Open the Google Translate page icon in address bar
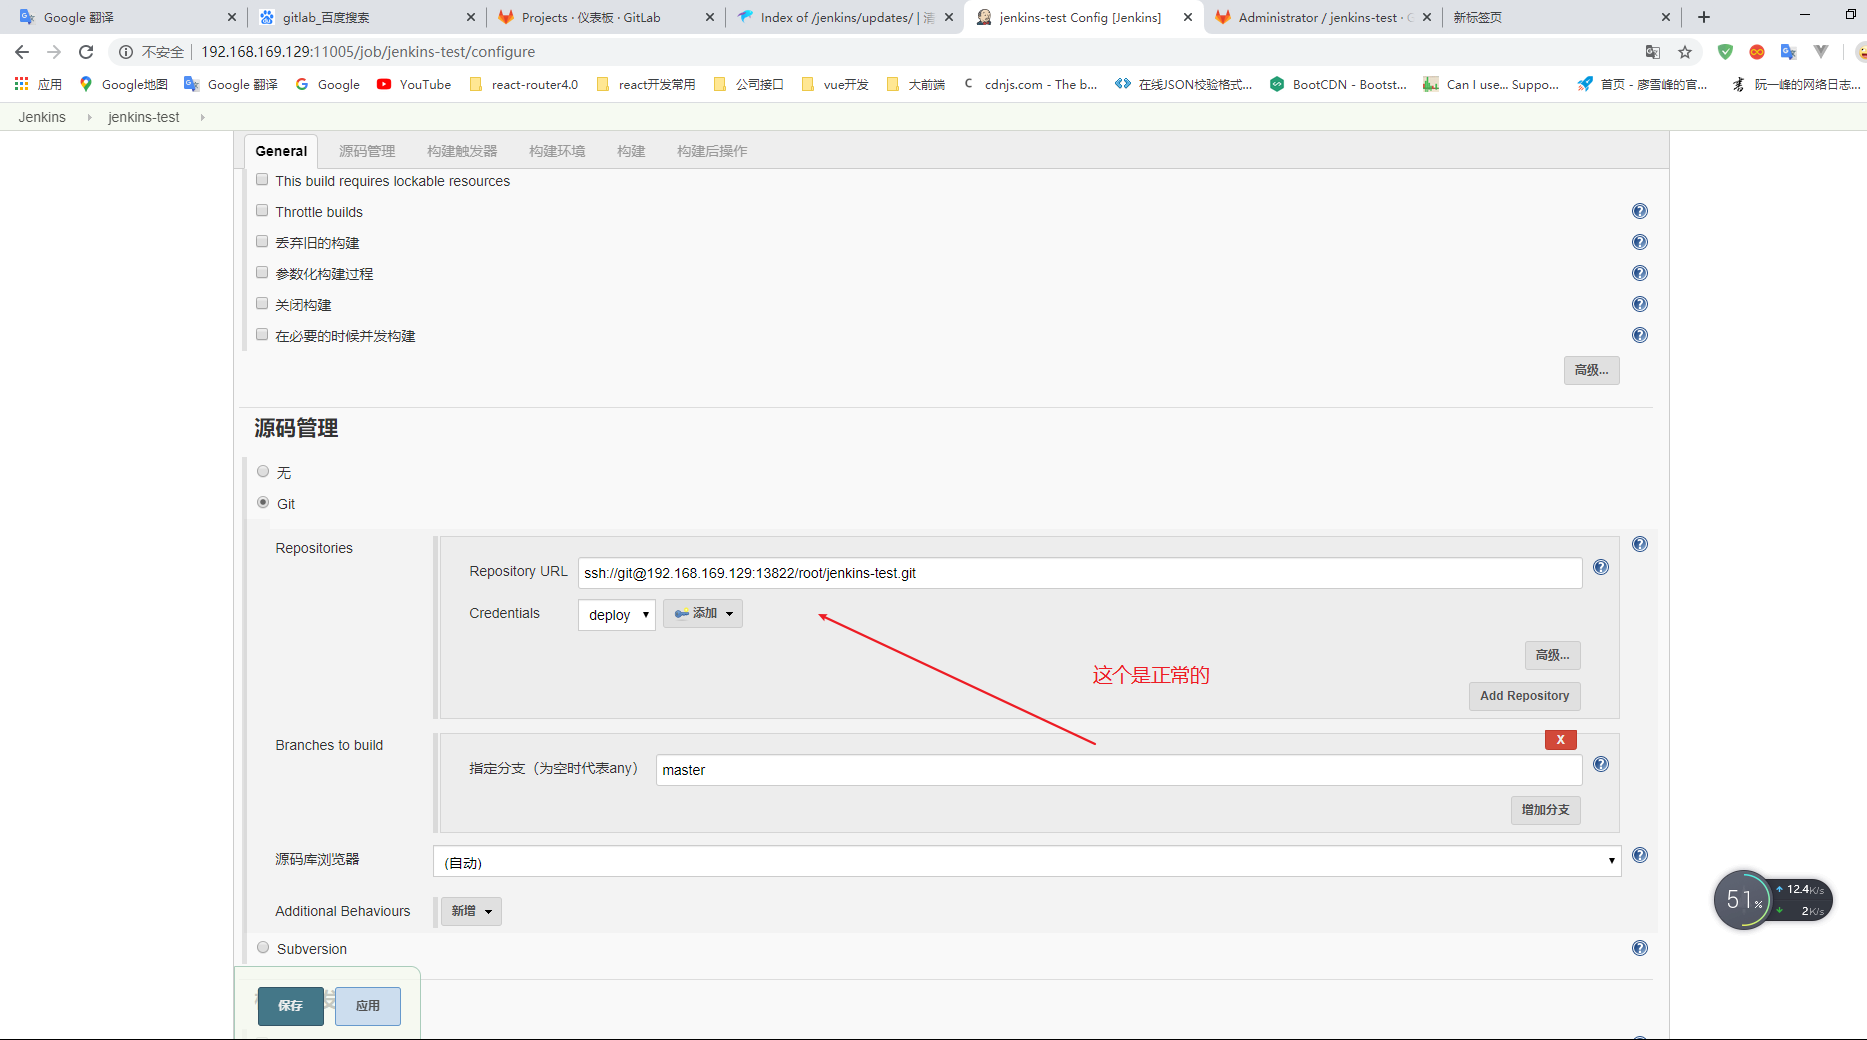Screen dimensions: 1867x1040 (x=1653, y=52)
